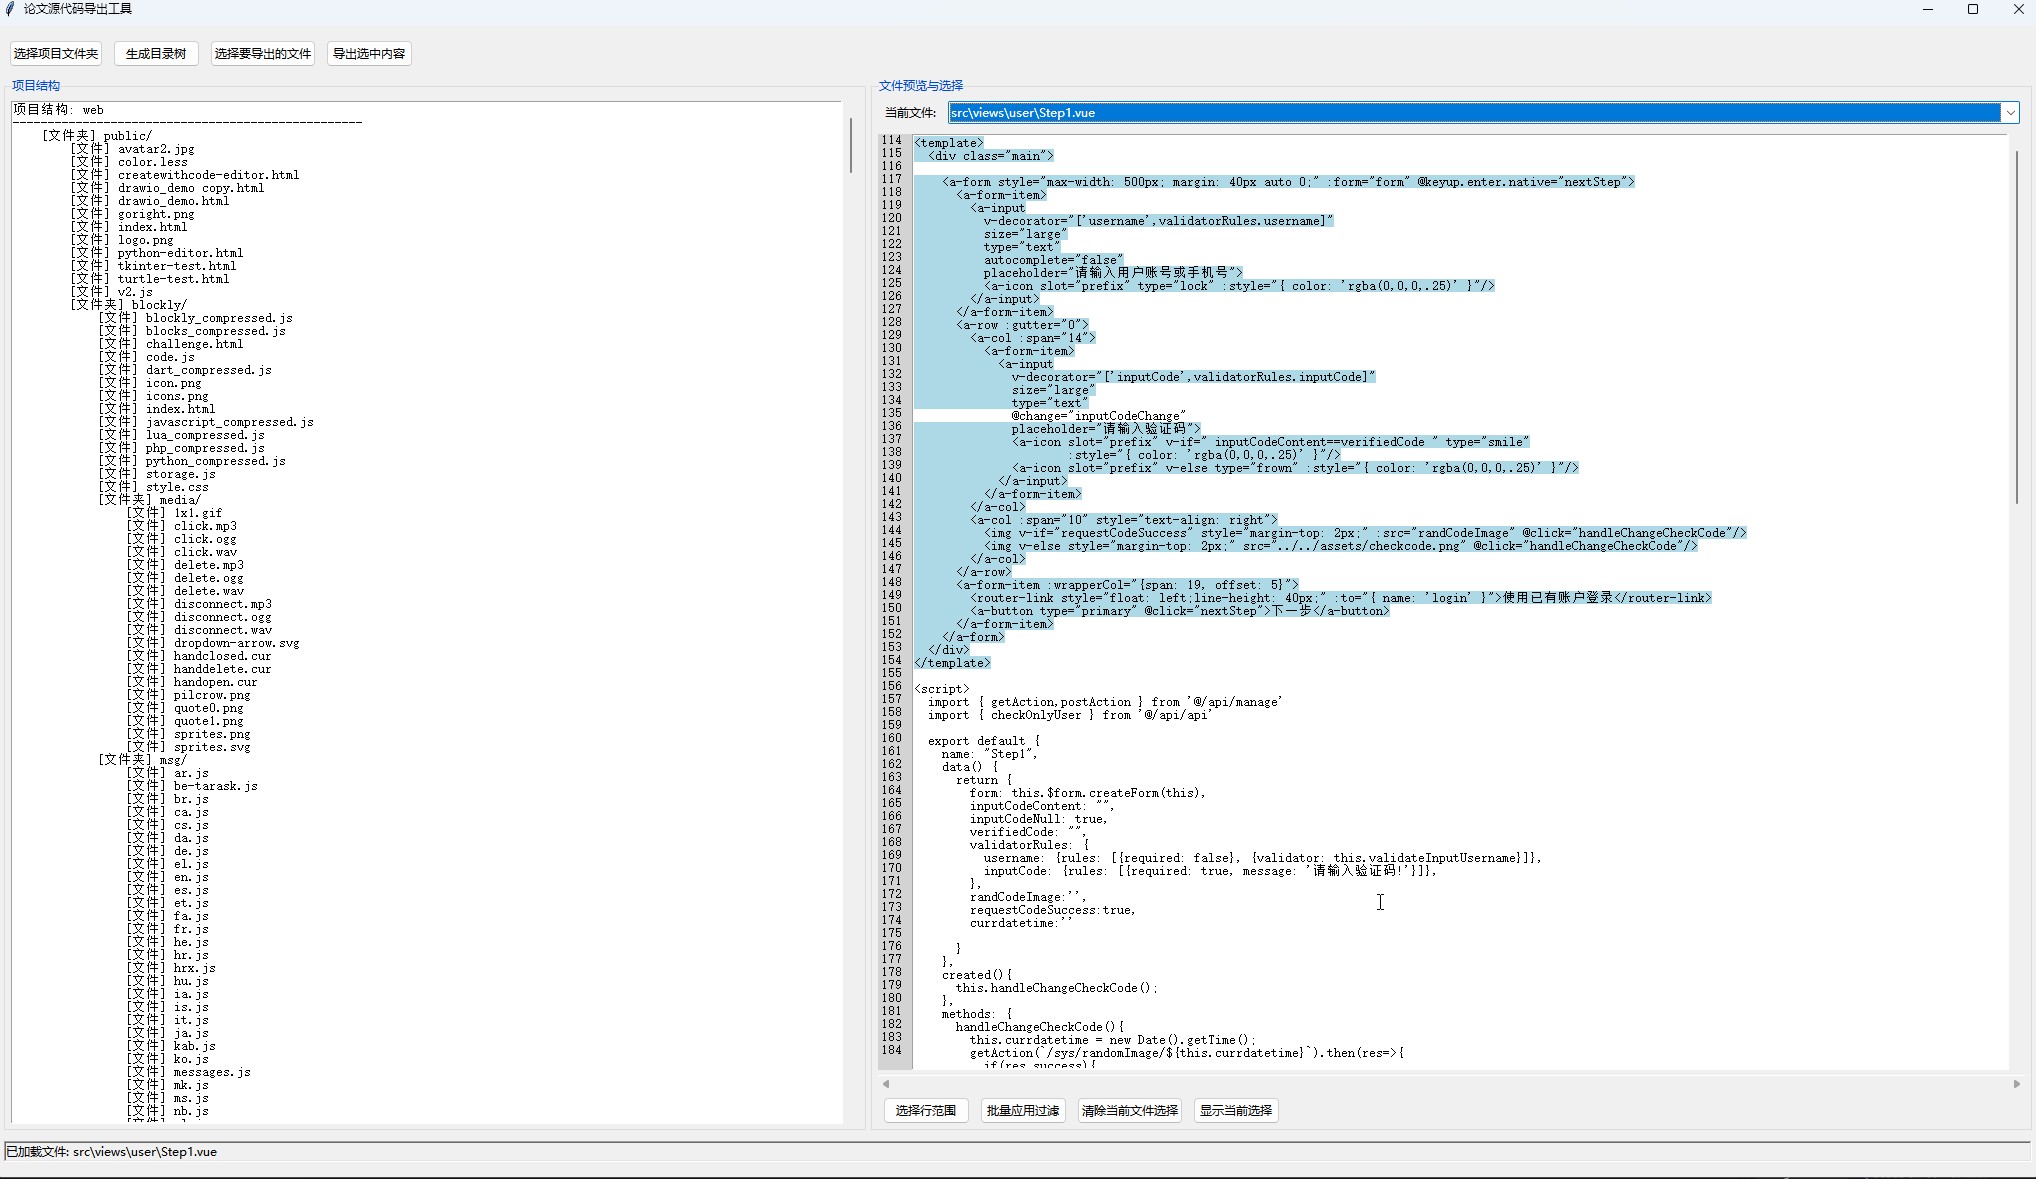
Task: Click the status bar loaded-file message
Action: [112, 1152]
